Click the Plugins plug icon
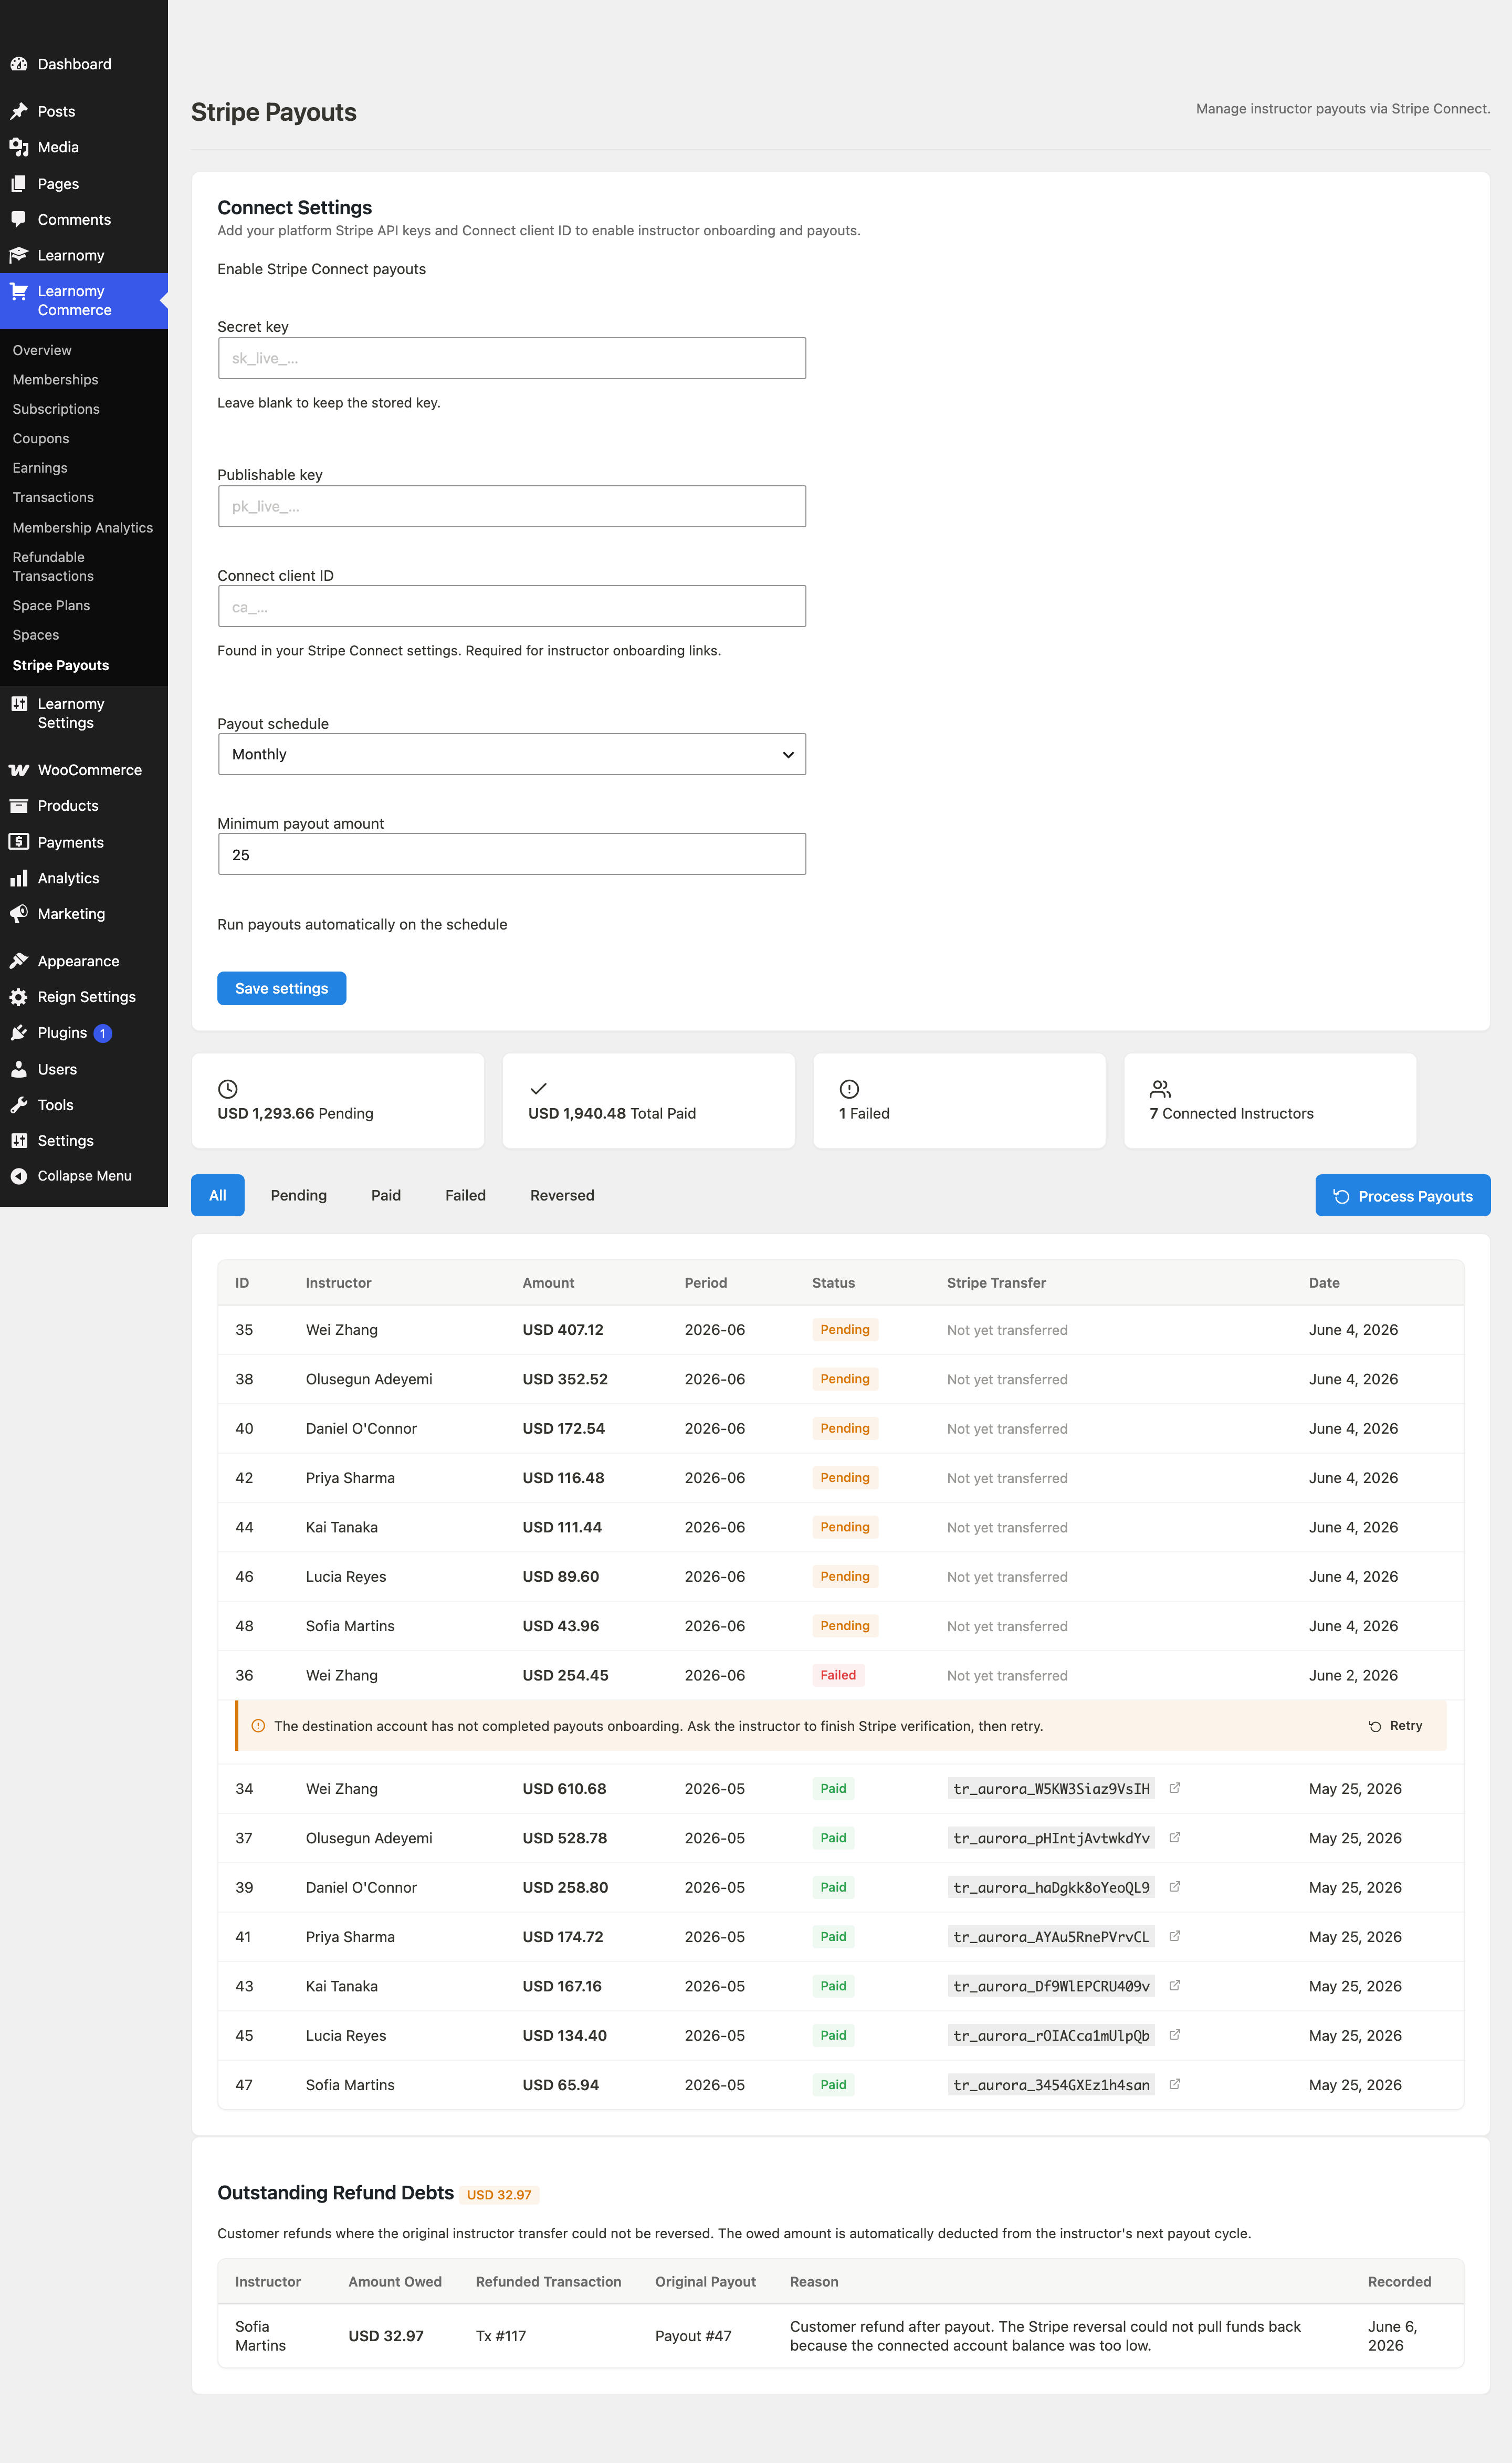Image resolution: width=1512 pixels, height=2463 pixels. 18,1033
